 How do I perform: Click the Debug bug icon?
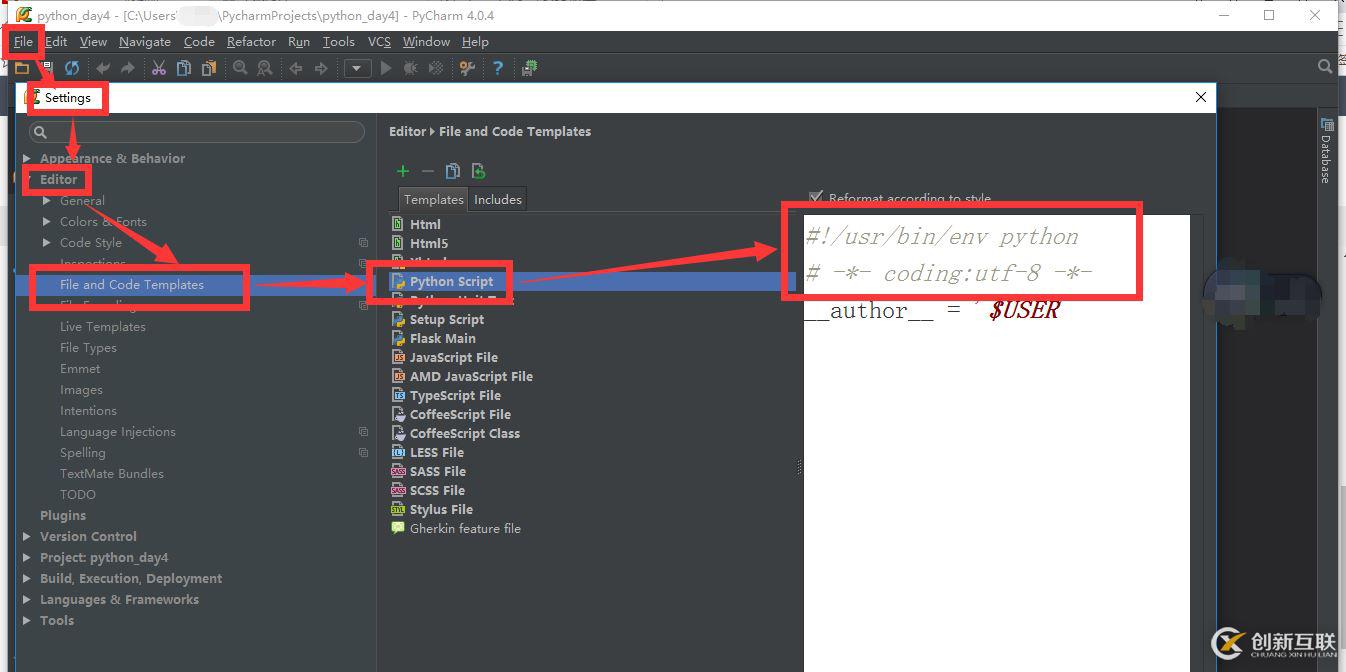[410, 68]
